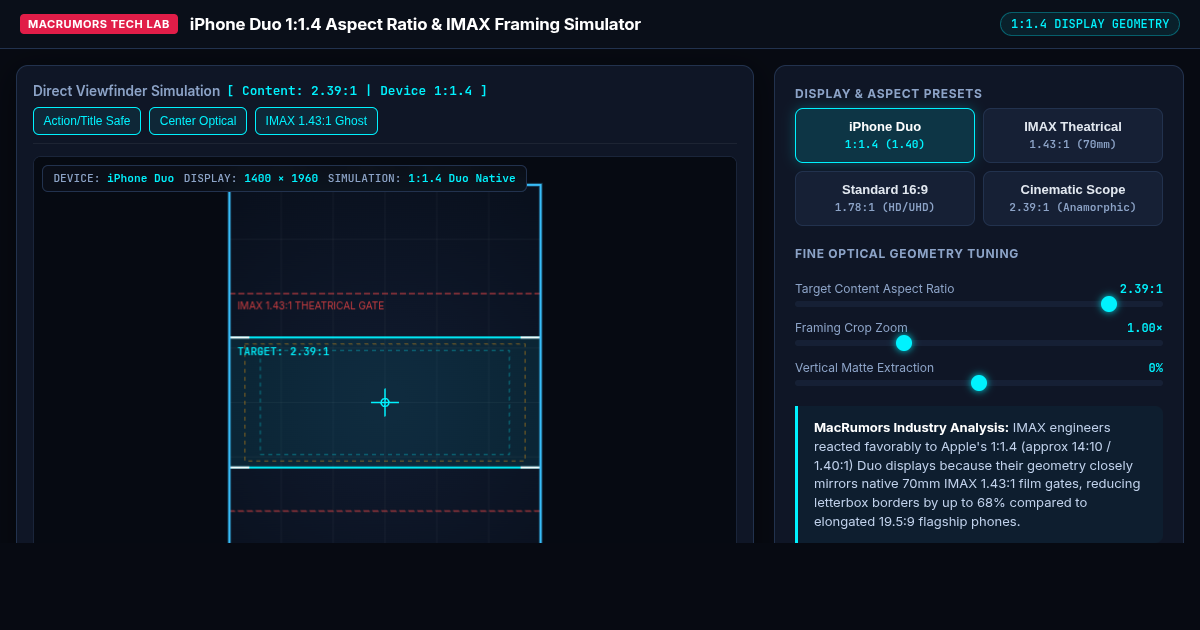Click the 'IMAX 1.43:1 THEATRICAL GATE' label

click(x=311, y=306)
